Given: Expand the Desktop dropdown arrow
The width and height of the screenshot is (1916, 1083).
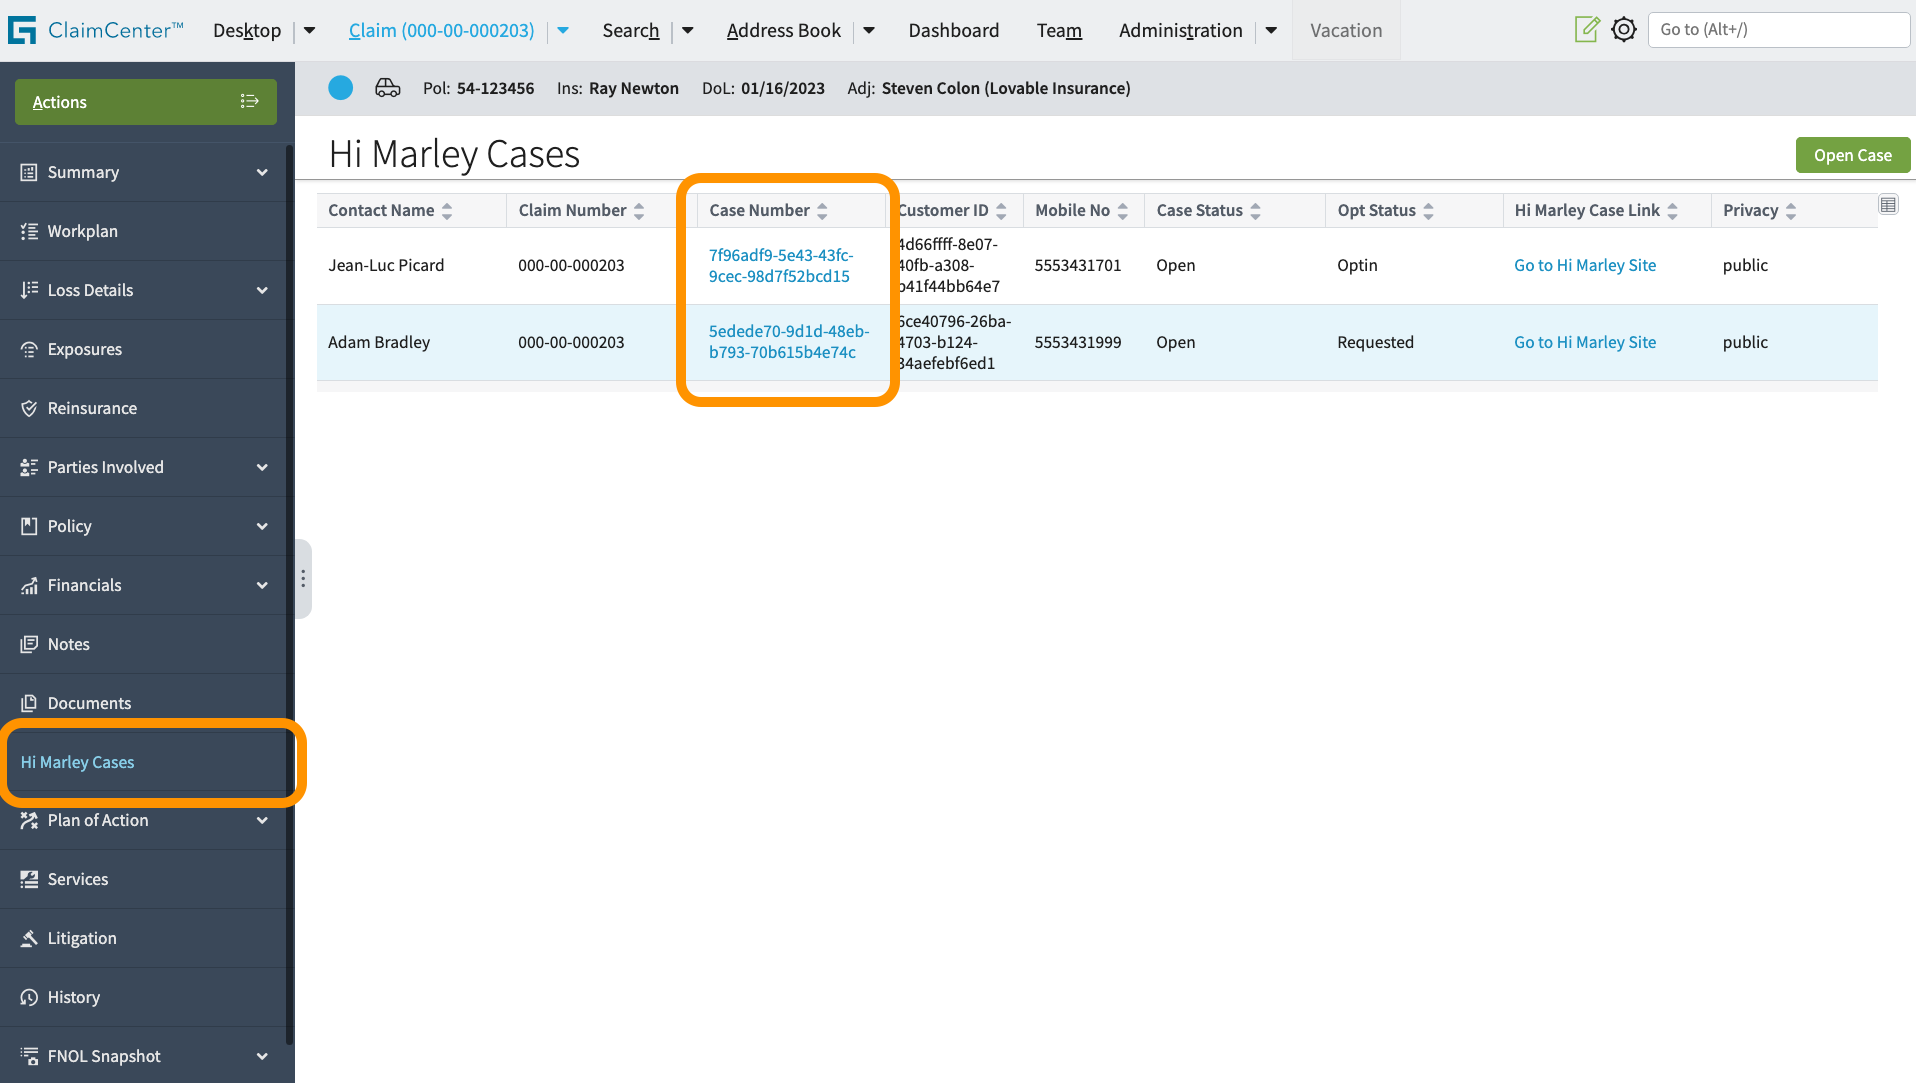Looking at the screenshot, I should click(310, 31).
